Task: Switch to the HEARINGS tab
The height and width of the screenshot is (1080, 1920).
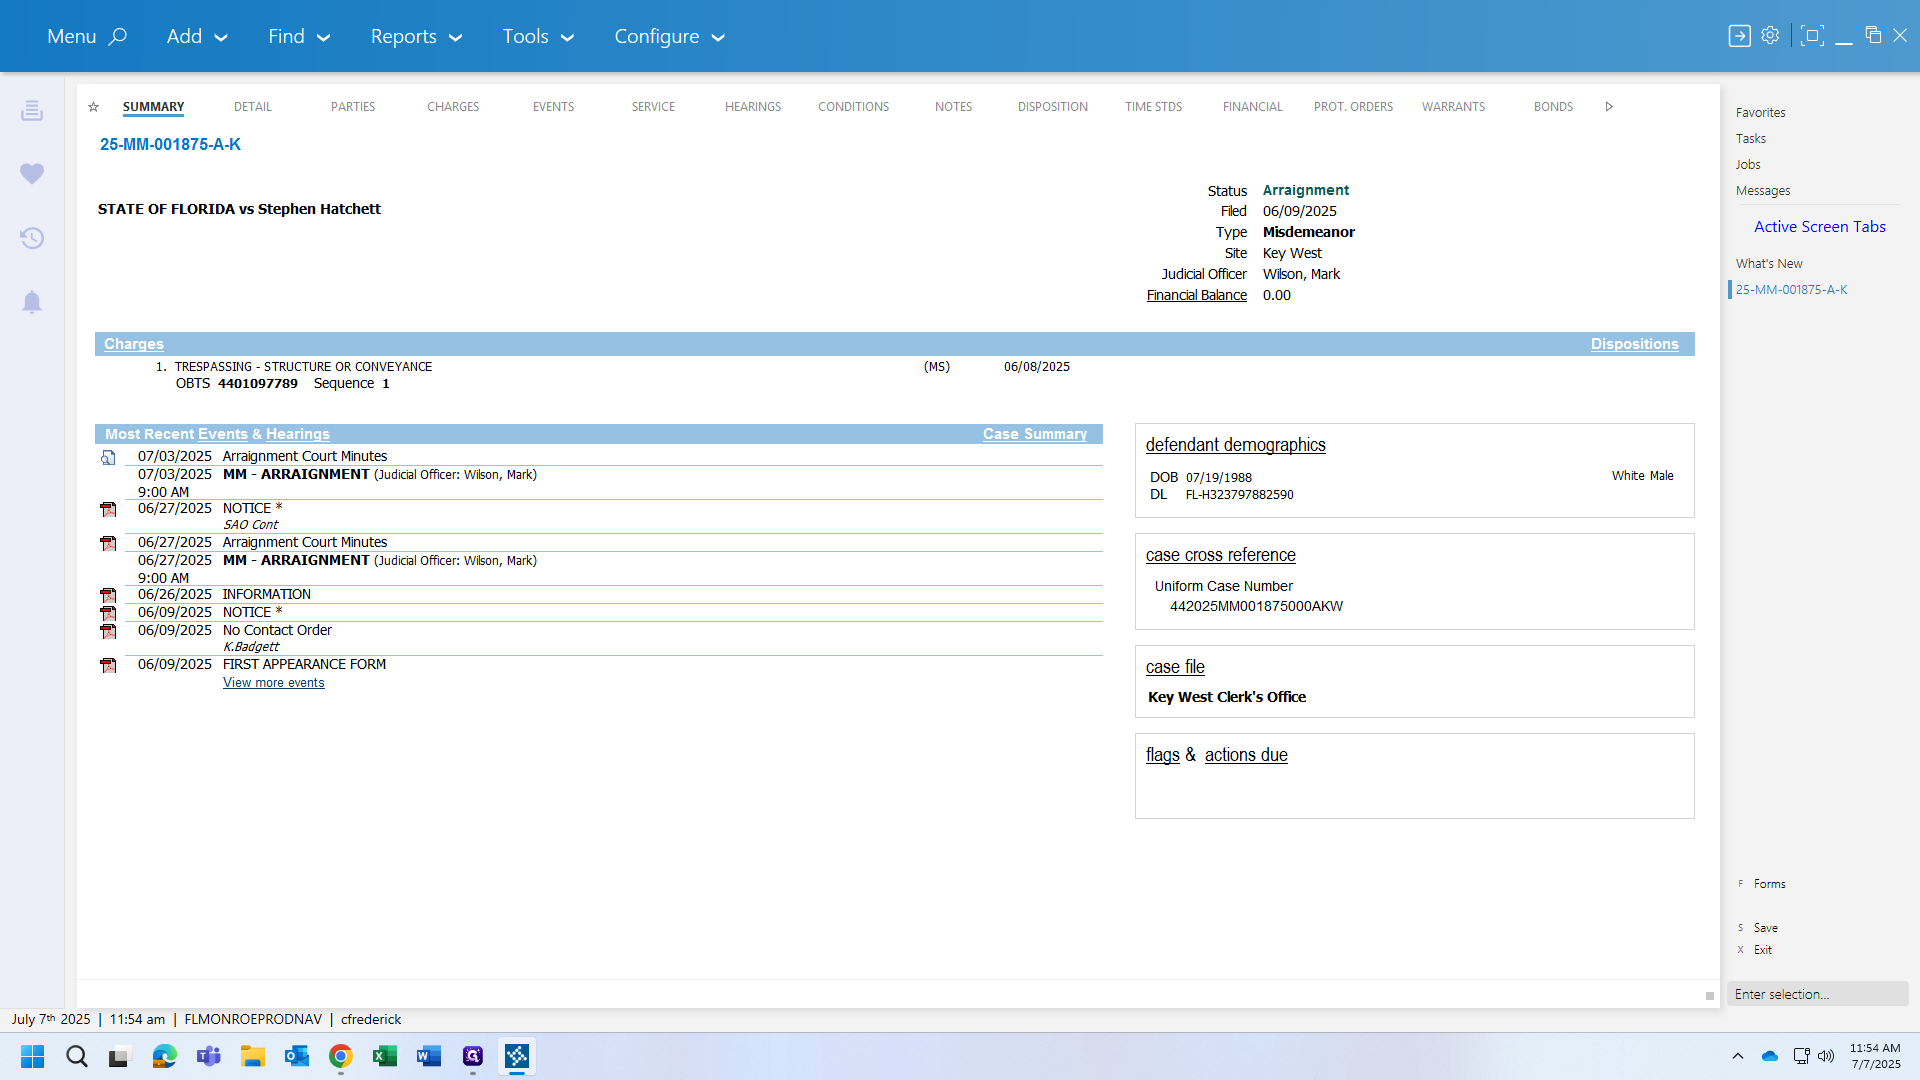Action: click(753, 107)
